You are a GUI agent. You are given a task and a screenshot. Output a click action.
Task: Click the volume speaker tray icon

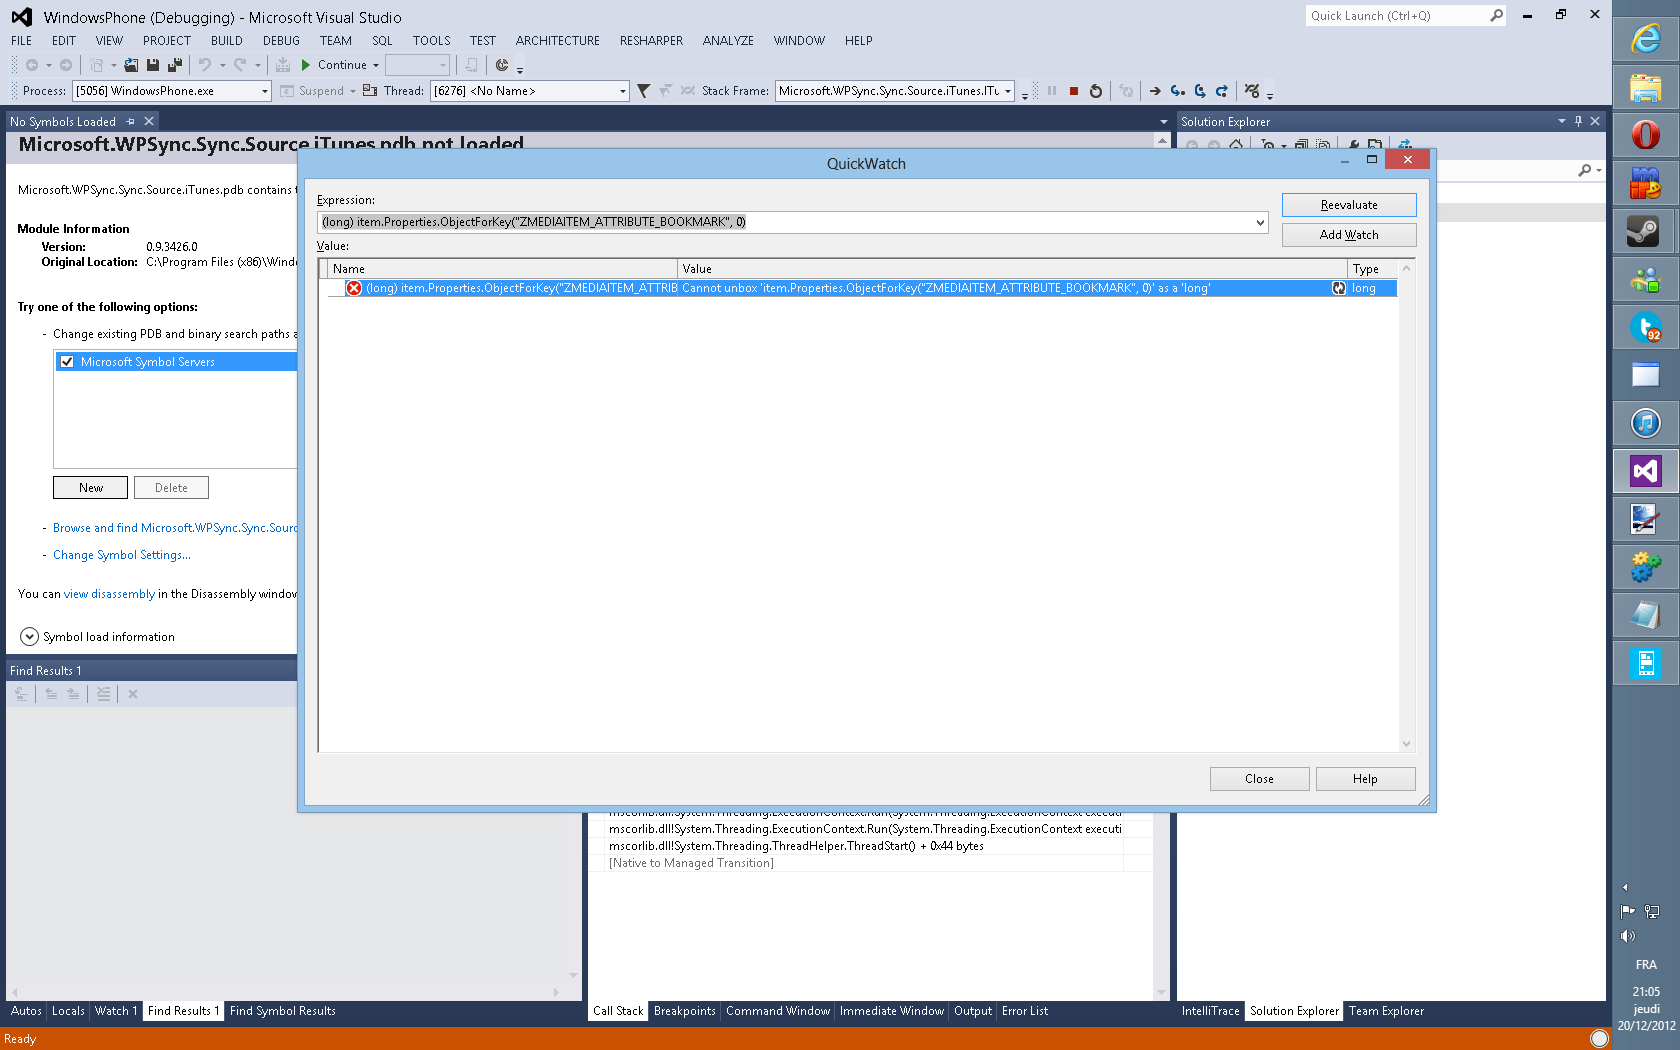click(x=1628, y=936)
